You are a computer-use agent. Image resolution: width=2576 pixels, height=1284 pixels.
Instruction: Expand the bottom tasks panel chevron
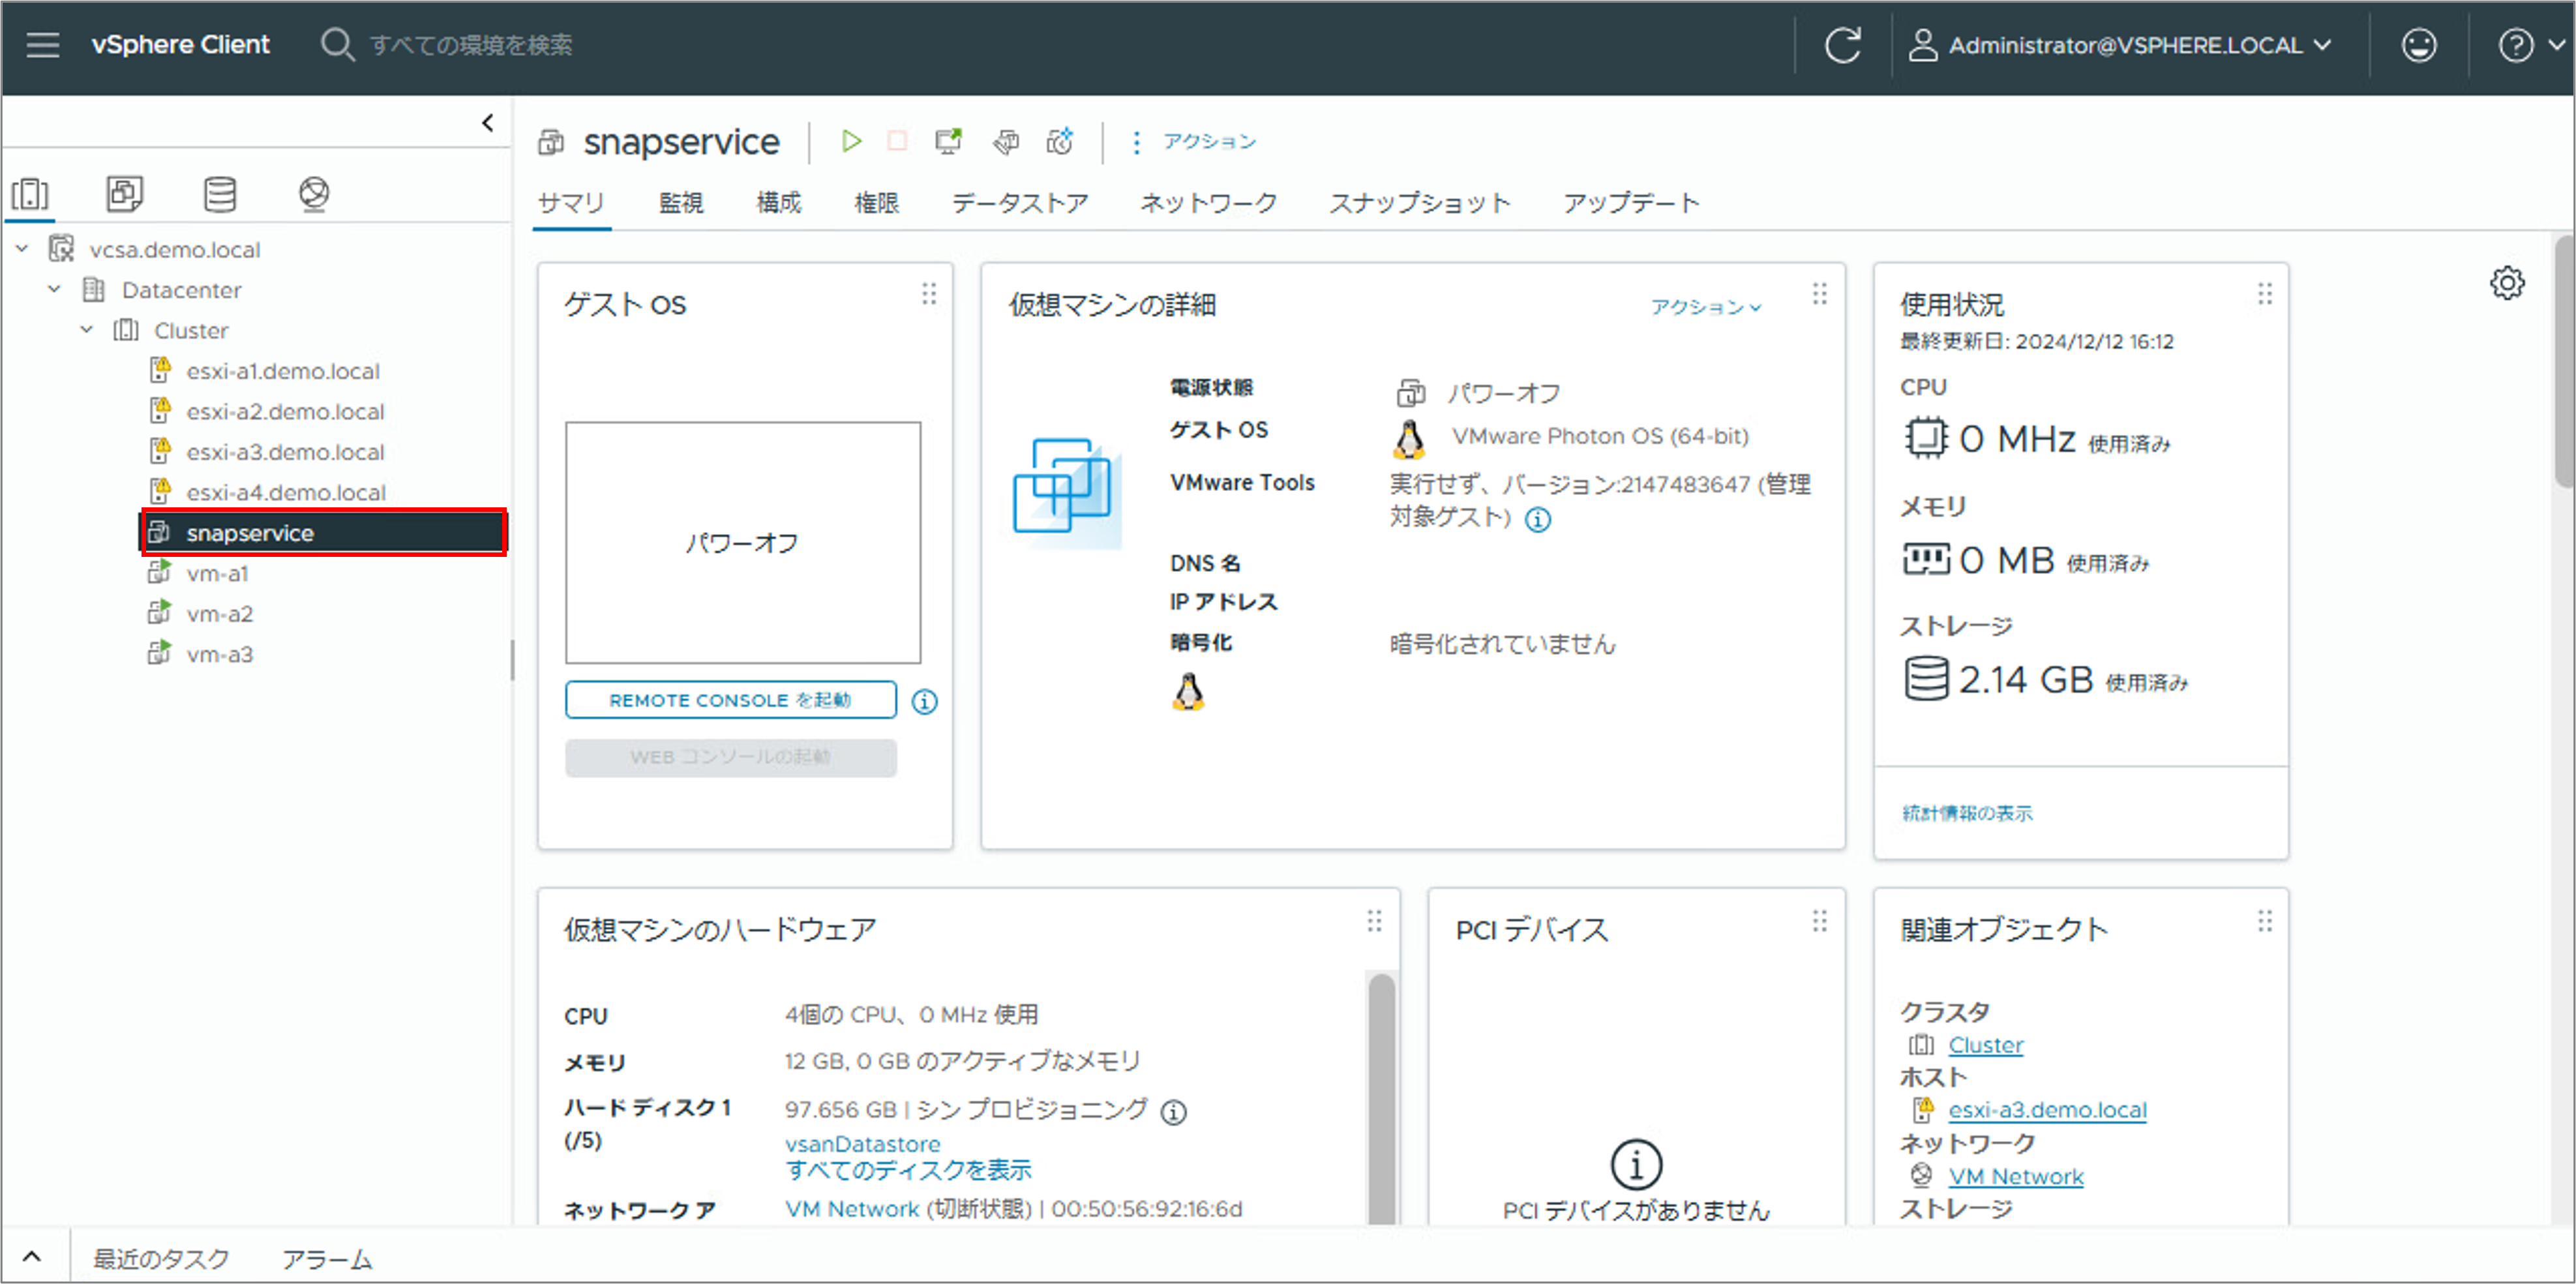tap(32, 1257)
